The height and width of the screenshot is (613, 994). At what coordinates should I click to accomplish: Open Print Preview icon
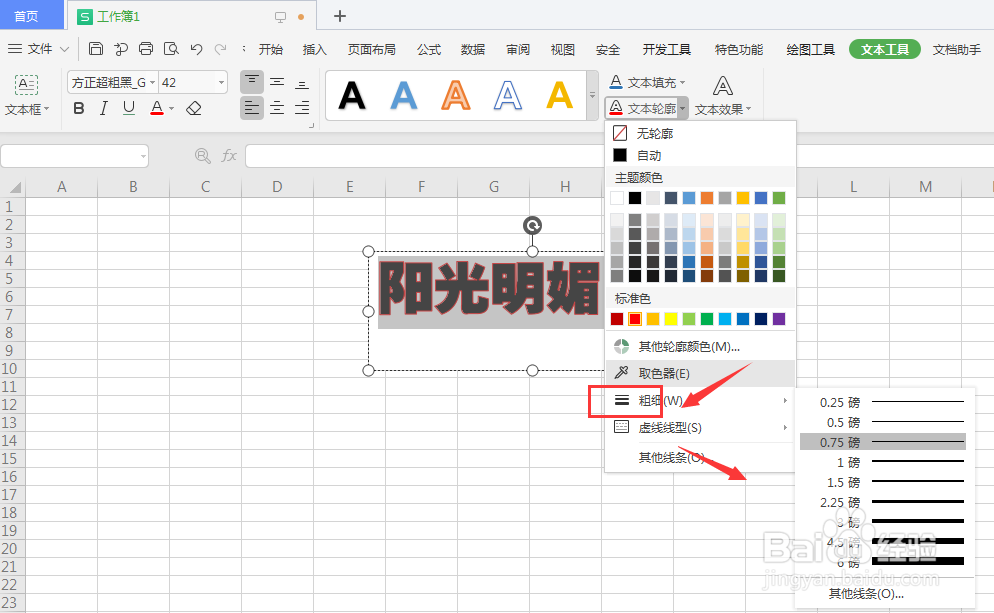click(171, 49)
